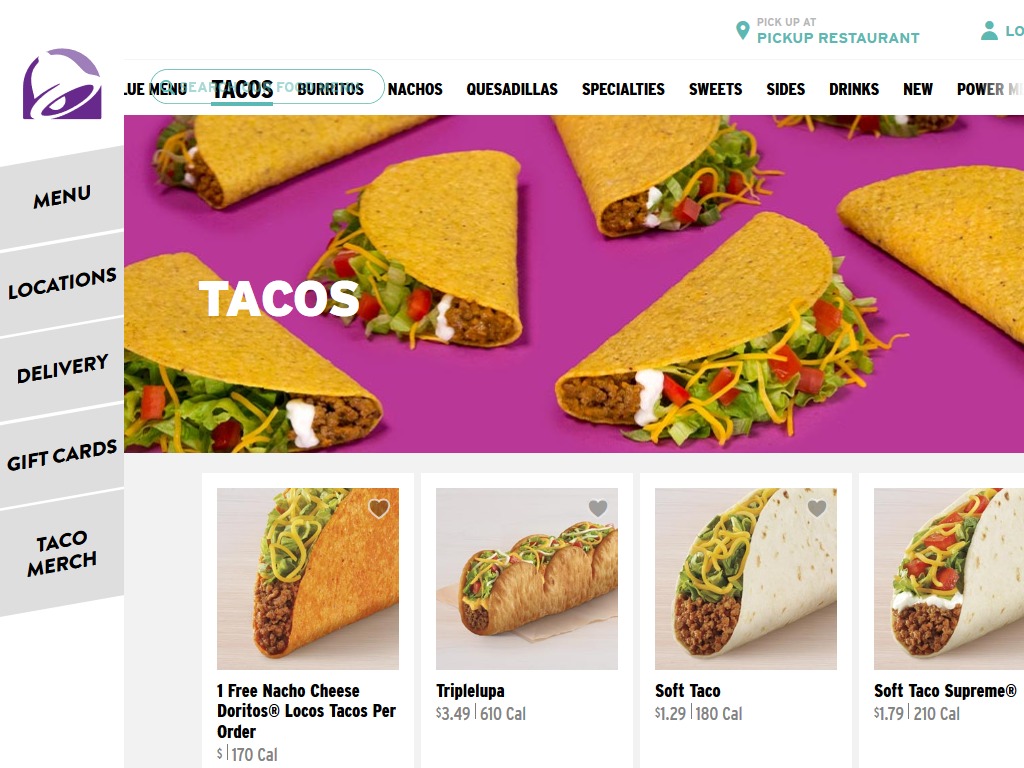This screenshot has width=1024, height=768.
Task: Open the Drinks category tab
Action: tap(854, 89)
